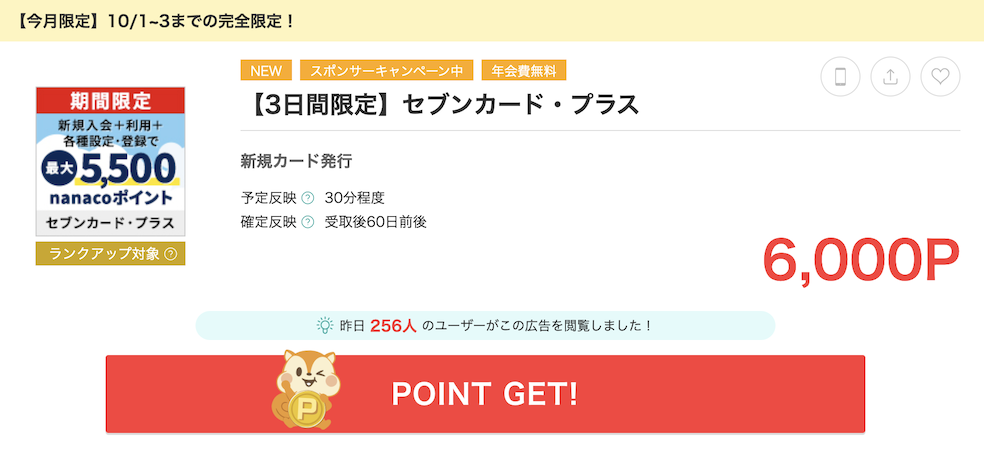984x457 pixels.
Task: Select the 年会費無料 tag
Action: [524, 71]
